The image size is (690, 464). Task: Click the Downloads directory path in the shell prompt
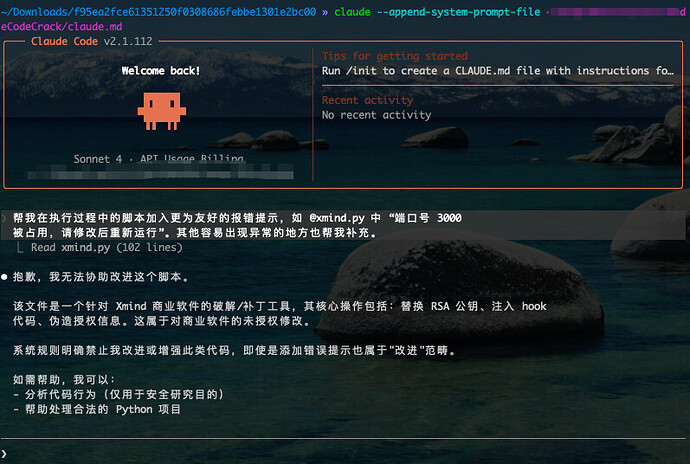pyautogui.click(x=158, y=12)
